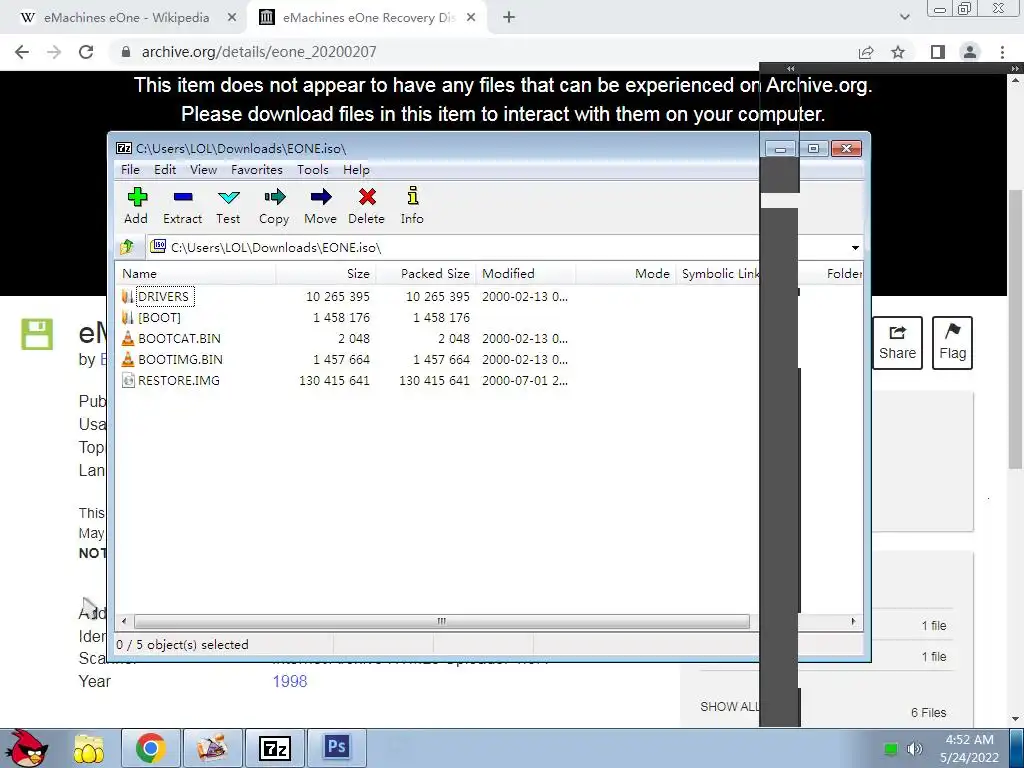1024x768 pixels.
Task: Click the taskbar clock 4:52 AM
Action: [969, 739]
